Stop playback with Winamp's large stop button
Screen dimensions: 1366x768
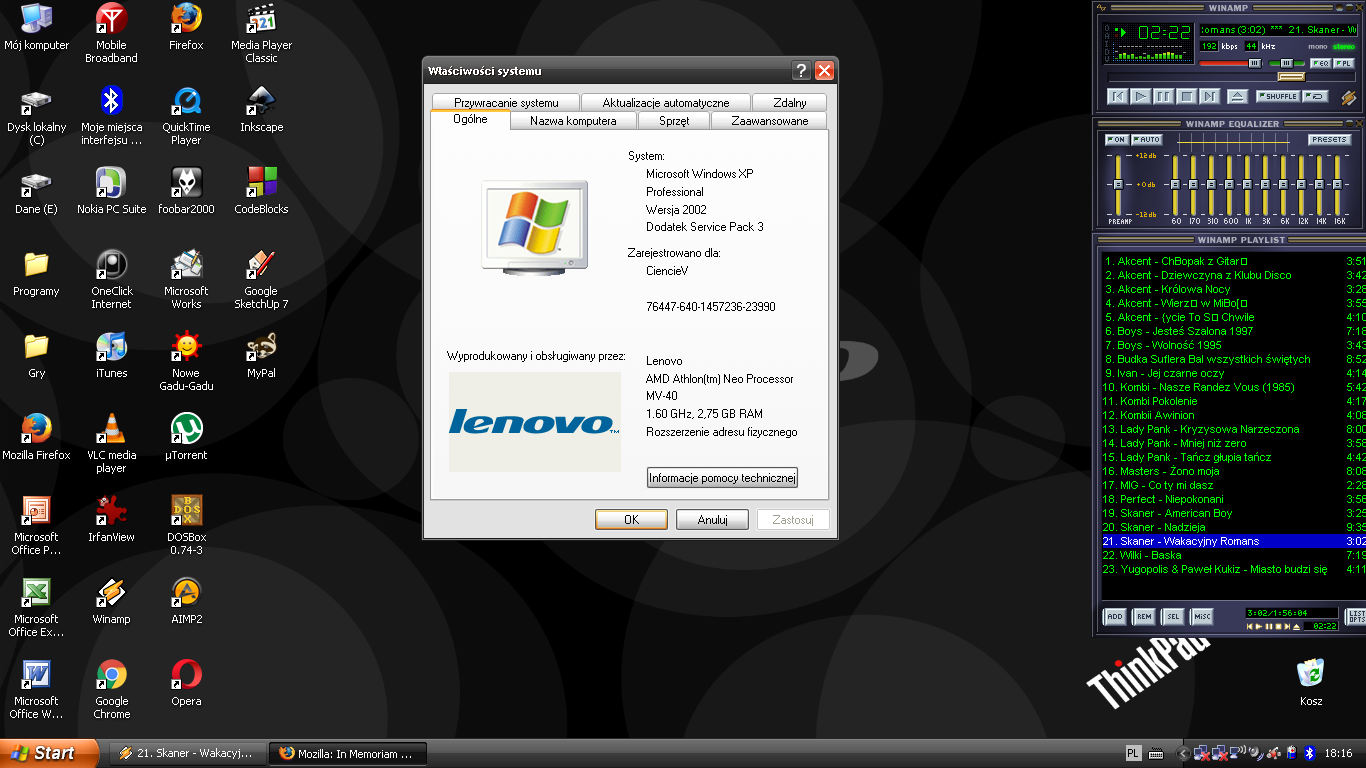pyautogui.click(x=1187, y=97)
